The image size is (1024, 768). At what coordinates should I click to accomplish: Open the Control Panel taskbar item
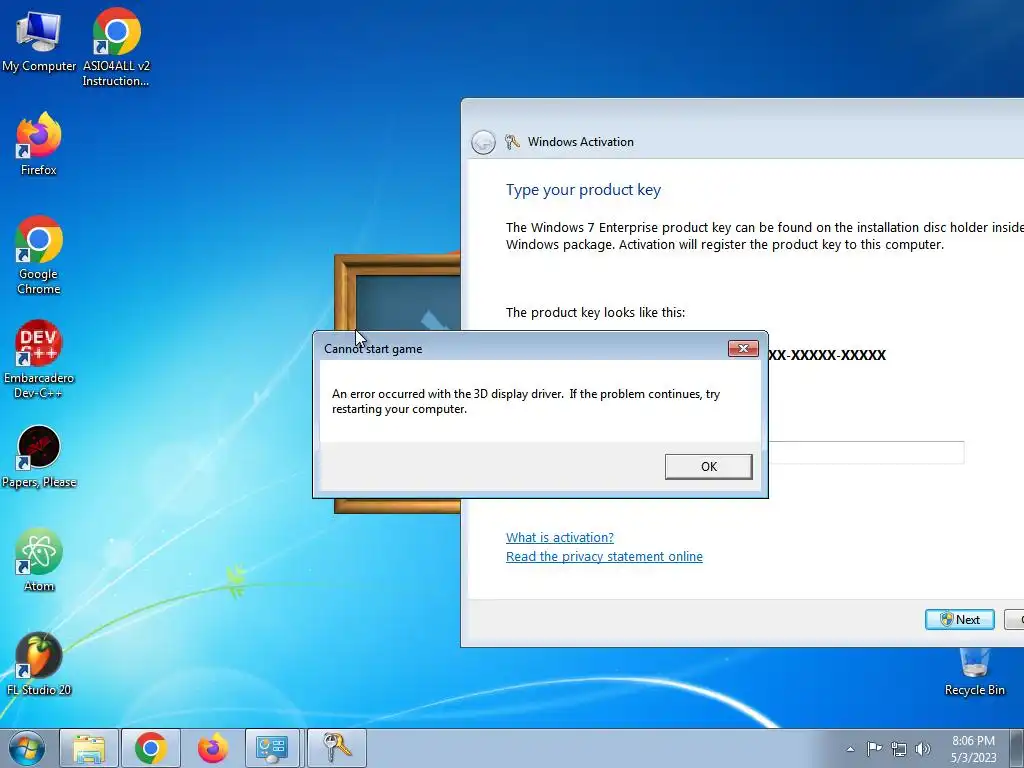272,748
